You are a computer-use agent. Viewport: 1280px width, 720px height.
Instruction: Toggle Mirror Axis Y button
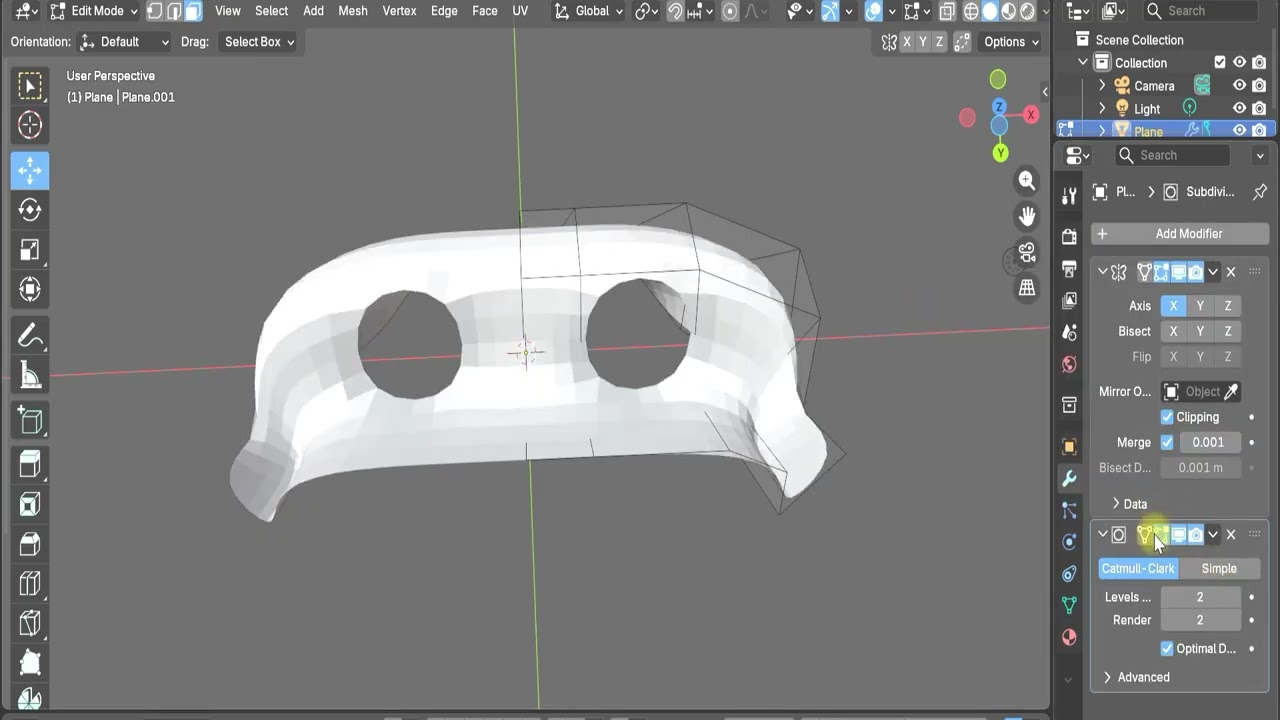[x=1200, y=306]
